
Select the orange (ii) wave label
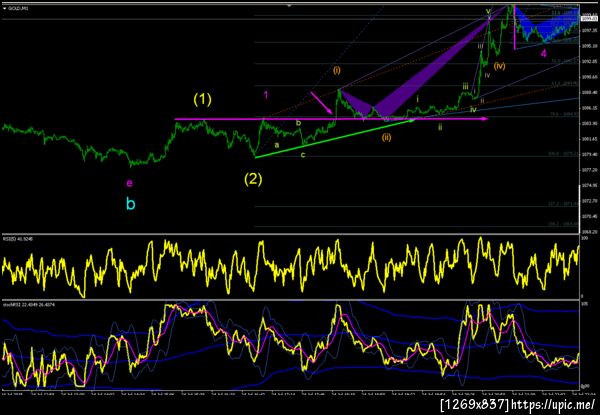point(386,137)
